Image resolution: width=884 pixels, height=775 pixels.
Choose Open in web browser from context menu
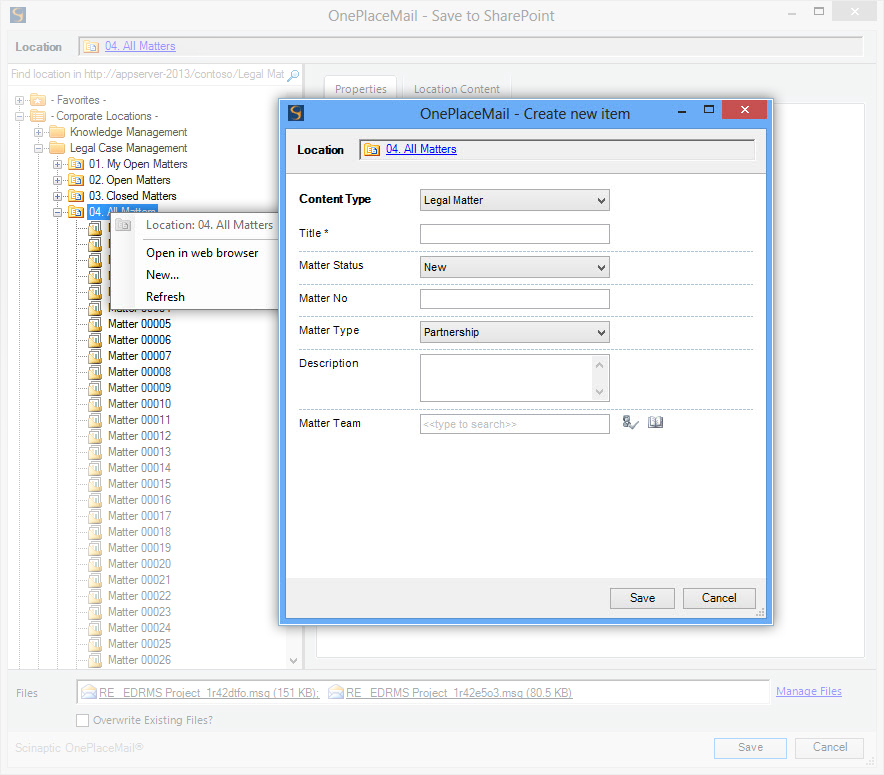(x=202, y=253)
